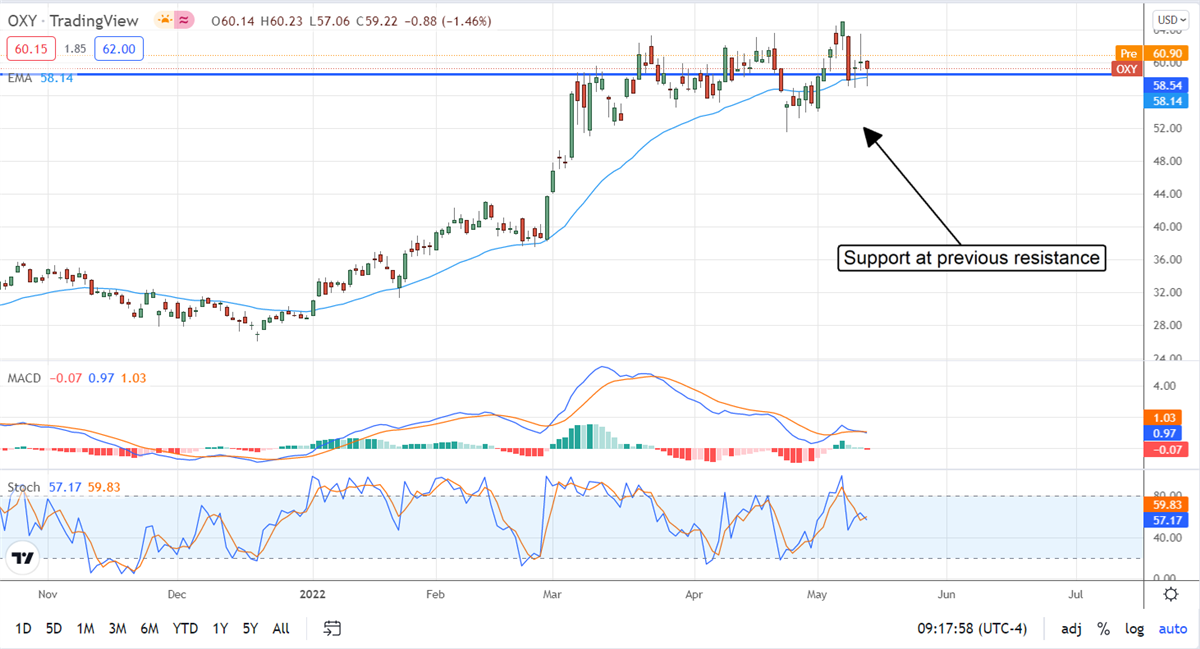
Task: Select the 5D time range
Action: coord(54,628)
